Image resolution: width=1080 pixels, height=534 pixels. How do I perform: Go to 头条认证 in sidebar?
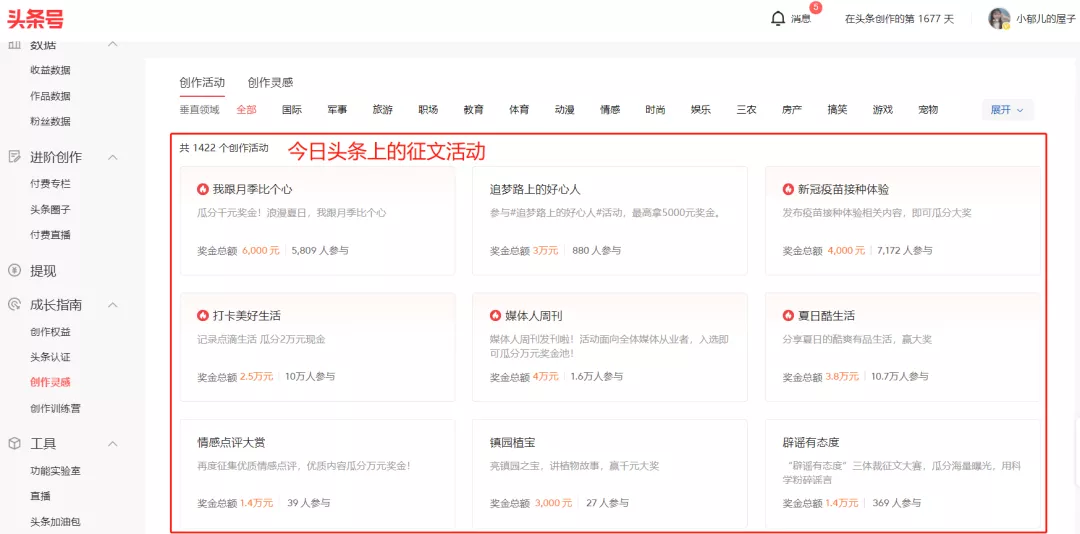click(50, 357)
